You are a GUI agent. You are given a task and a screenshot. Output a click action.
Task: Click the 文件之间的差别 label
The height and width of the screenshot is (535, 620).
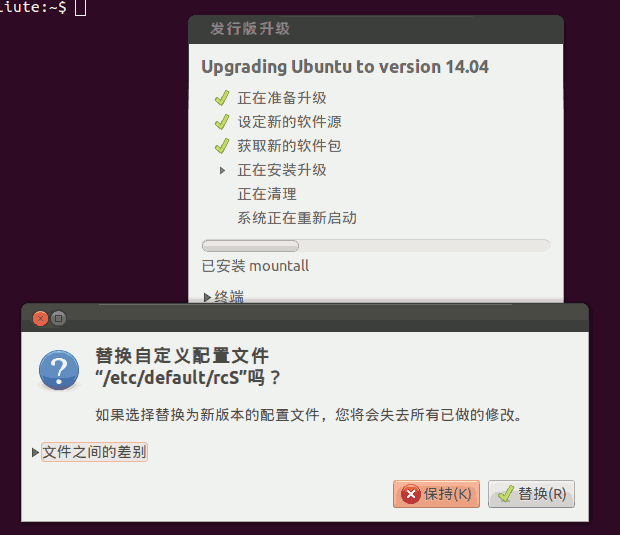pyautogui.click(x=95, y=452)
